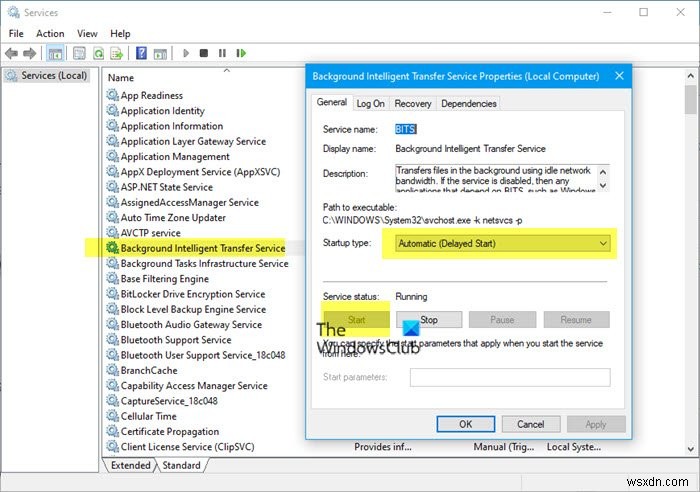This screenshot has height=492, width=700.
Task: Click gear icon beside App Readiness
Action: (x=112, y=95)
